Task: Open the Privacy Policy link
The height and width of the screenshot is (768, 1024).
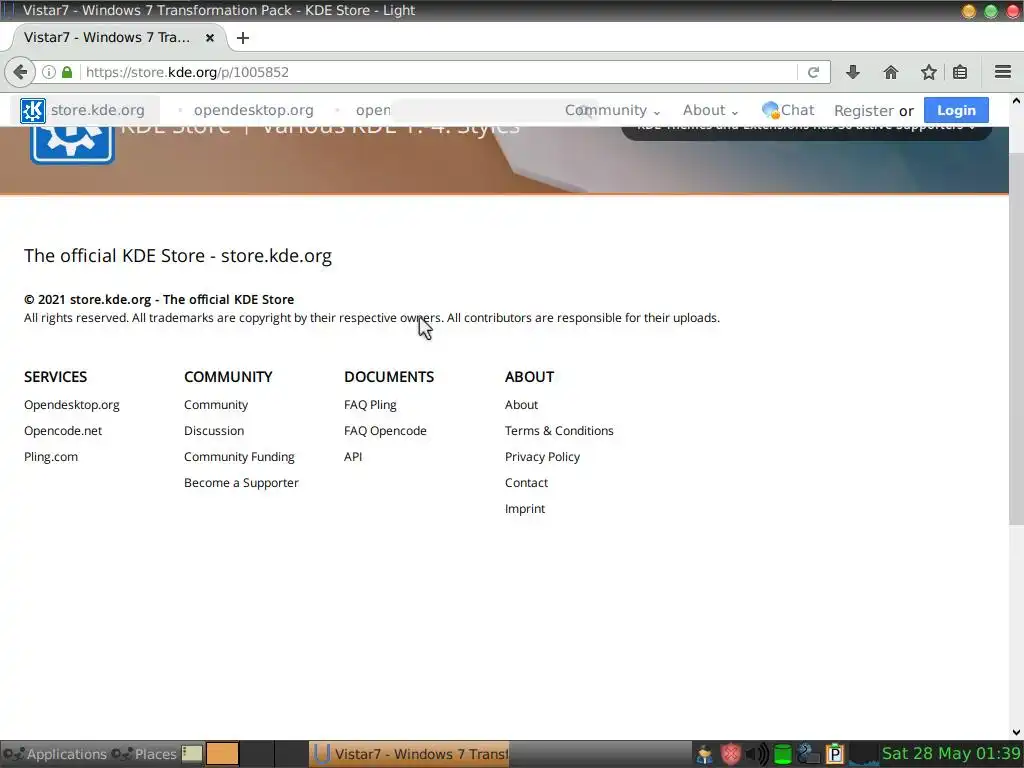Action: [542, 457]
